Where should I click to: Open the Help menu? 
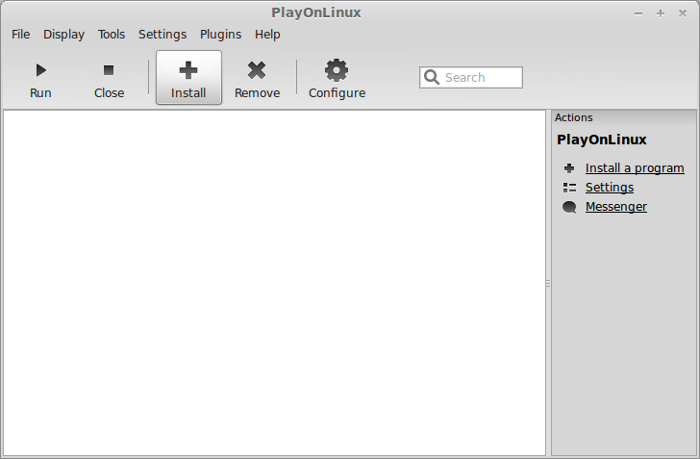[x=267, y=34]
